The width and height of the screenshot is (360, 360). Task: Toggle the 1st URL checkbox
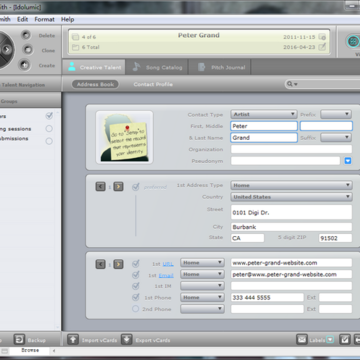[136, 264]
